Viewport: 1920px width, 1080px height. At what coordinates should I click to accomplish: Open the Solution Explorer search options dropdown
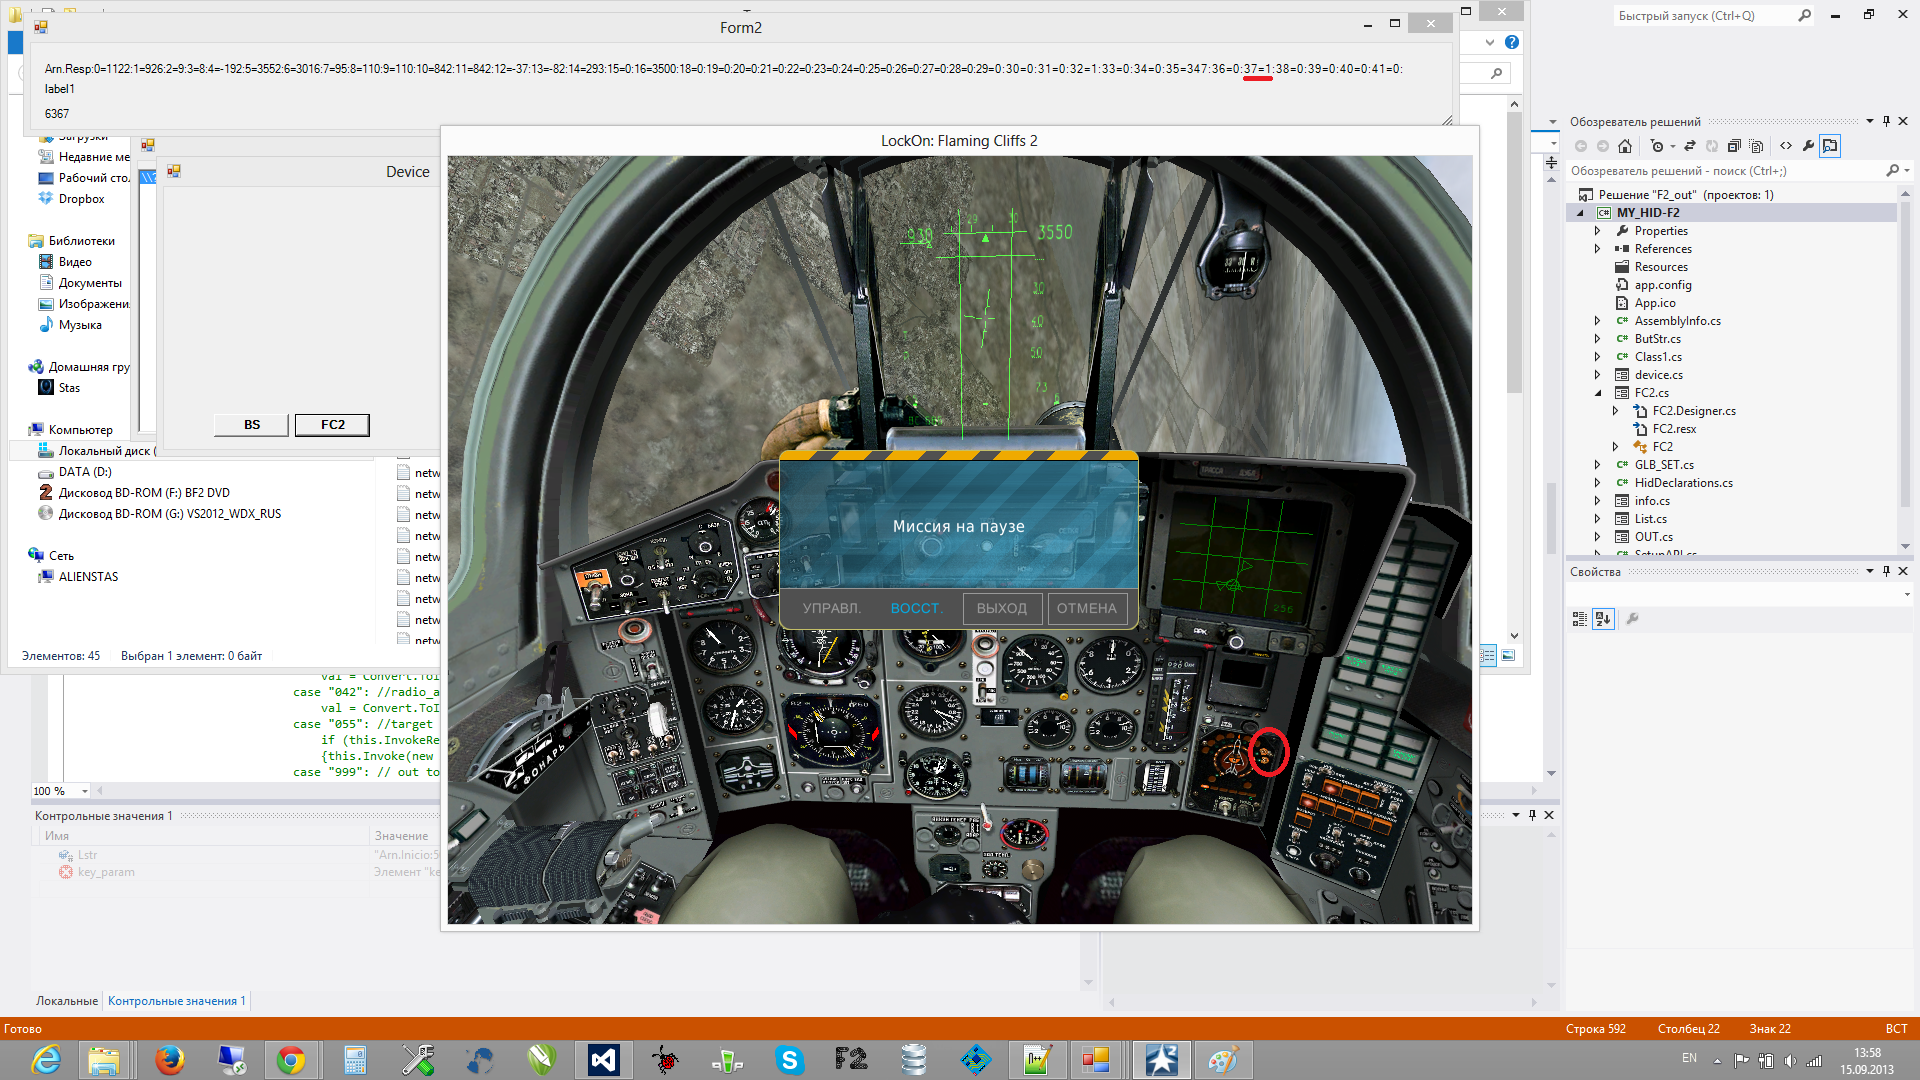click(x=1907, y=171)
